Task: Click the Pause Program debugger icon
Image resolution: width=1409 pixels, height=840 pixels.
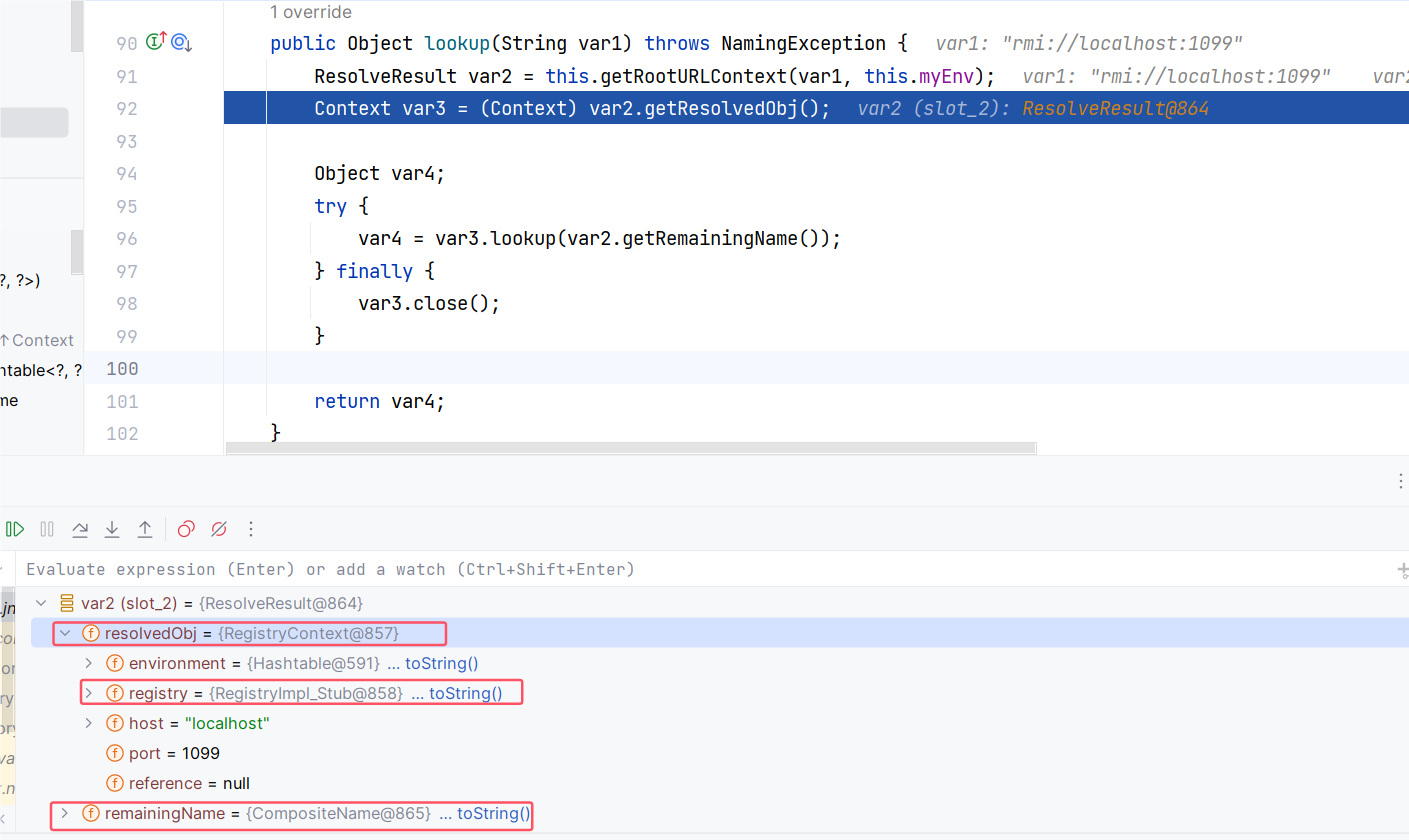Action: pyautogui.click(x=47, y=529)
